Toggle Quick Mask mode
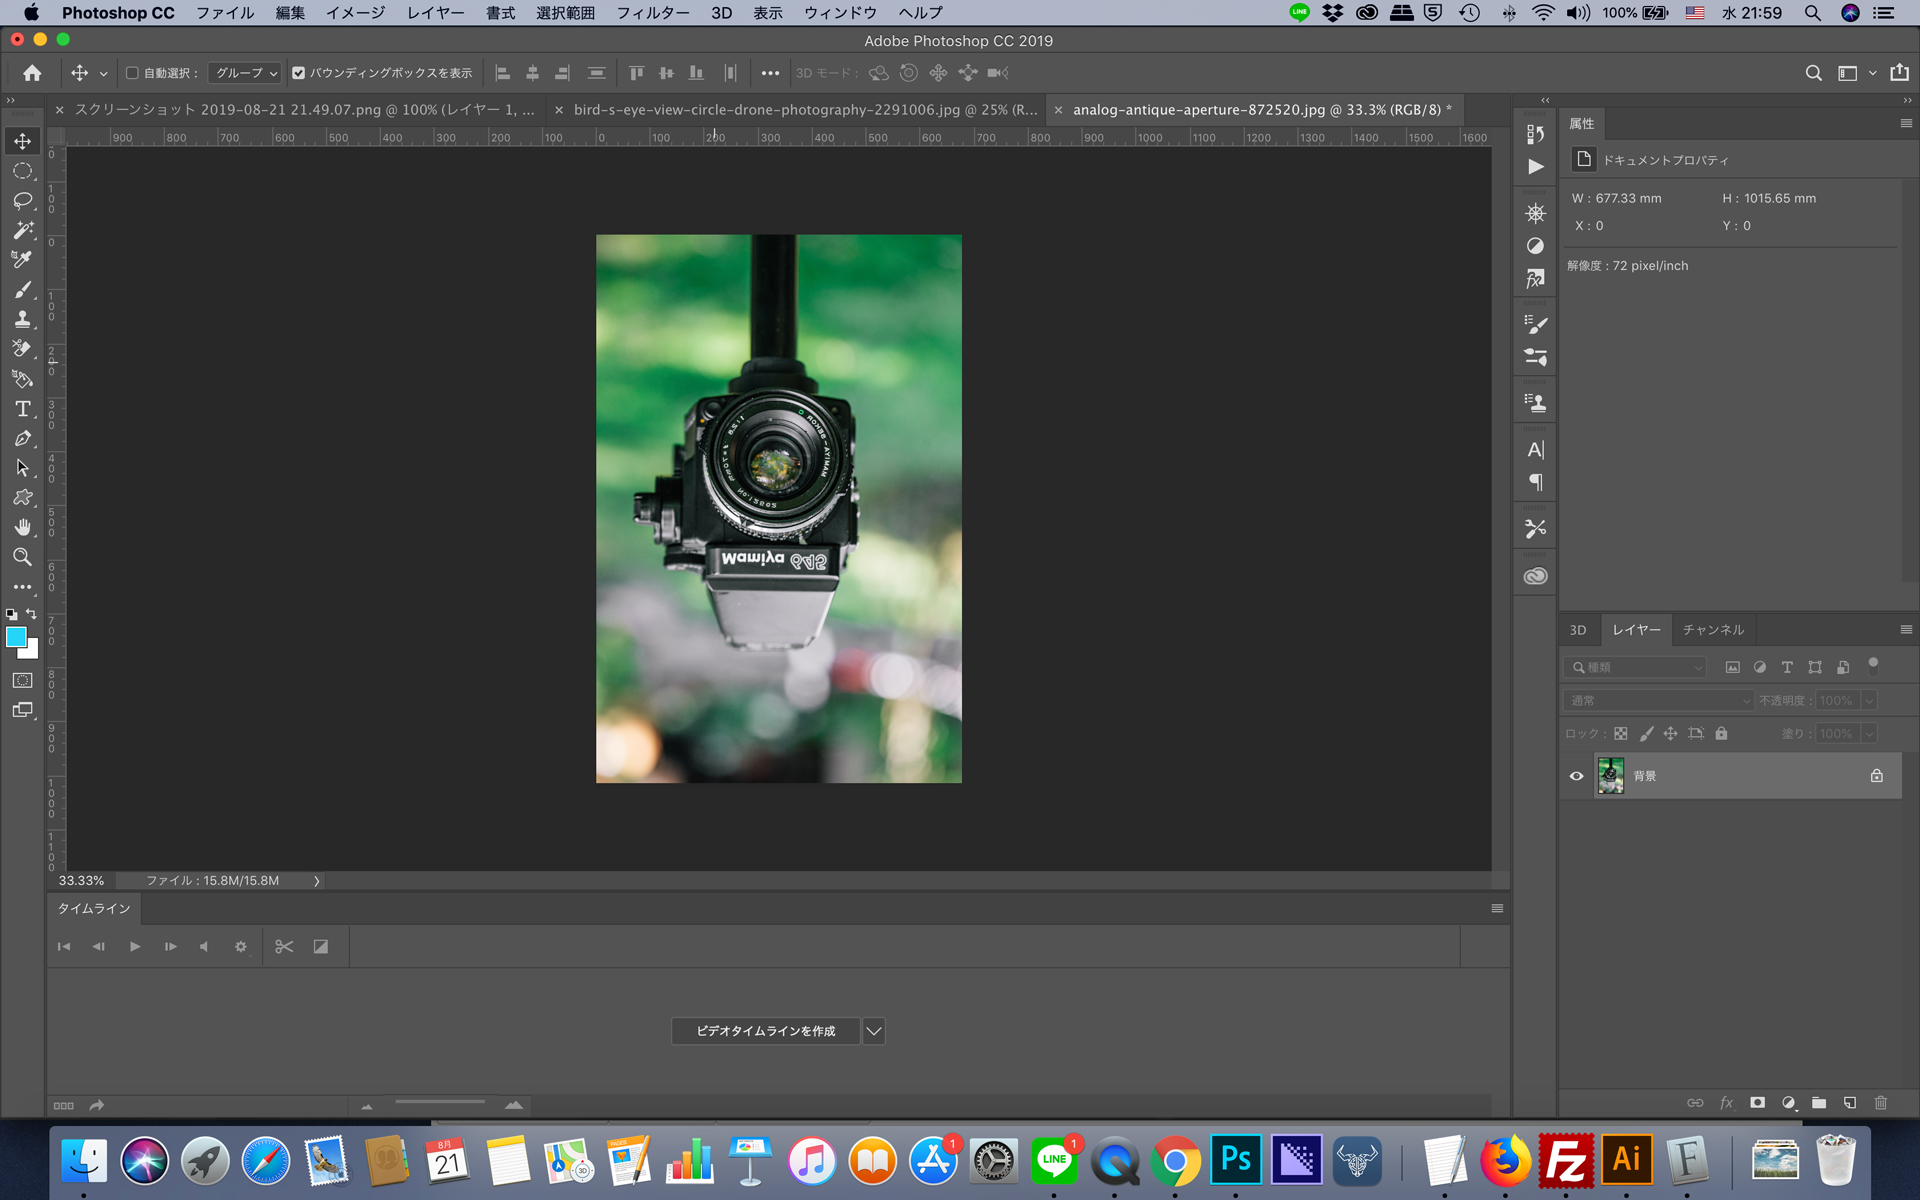Screen dimensions: 1920x1200 pos(22,680)
